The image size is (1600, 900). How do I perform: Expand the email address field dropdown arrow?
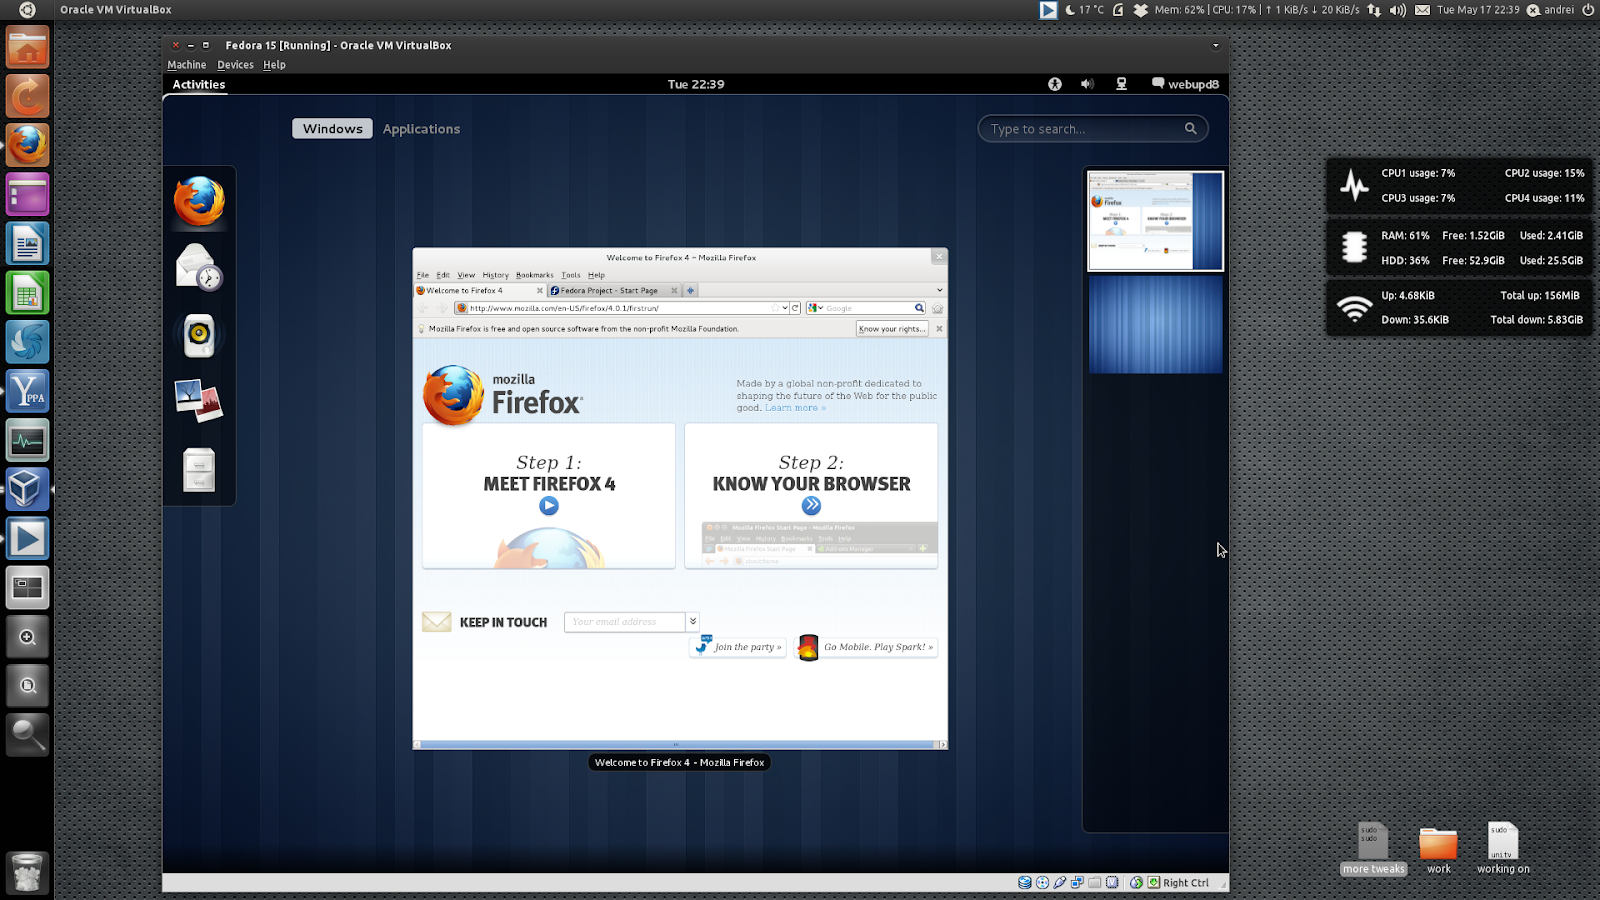click(692, 621)
